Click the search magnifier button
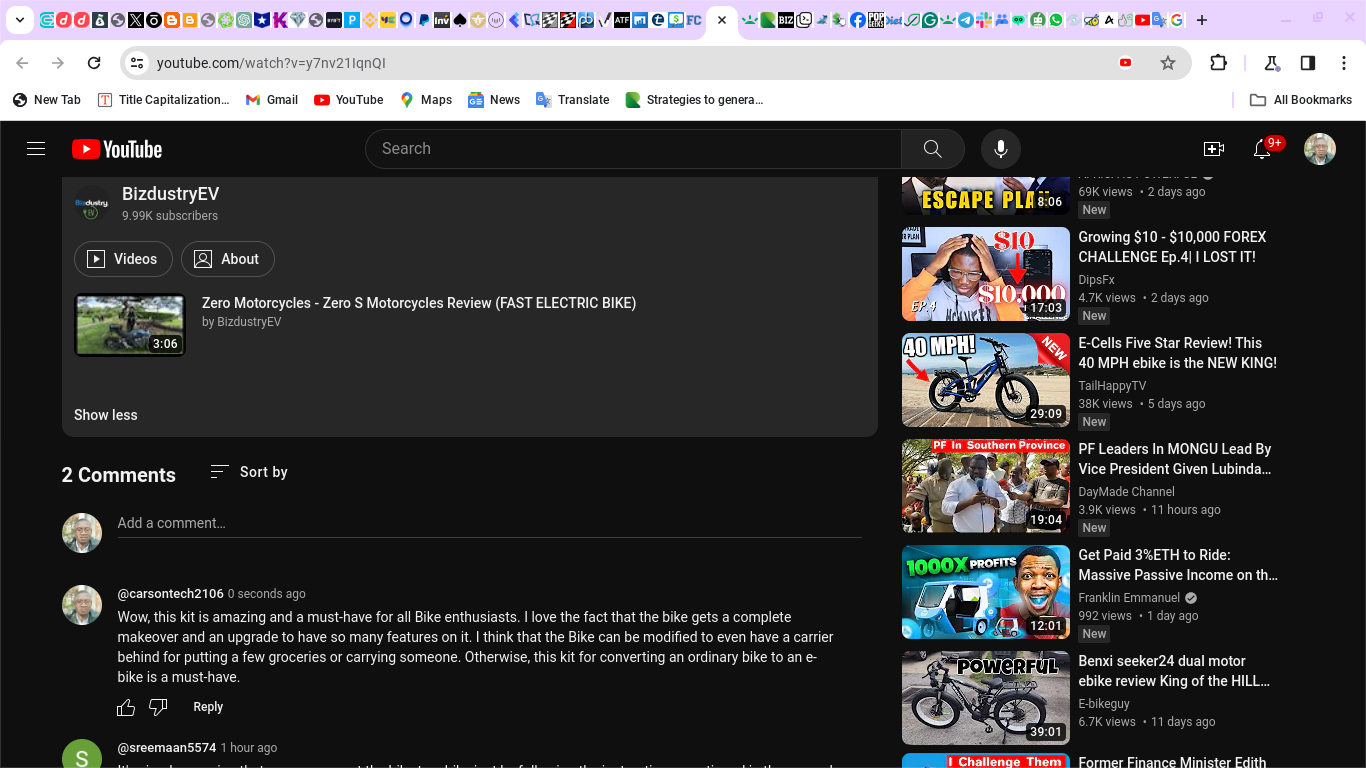This screenshot has height=768, width=1366. (932, 149)
